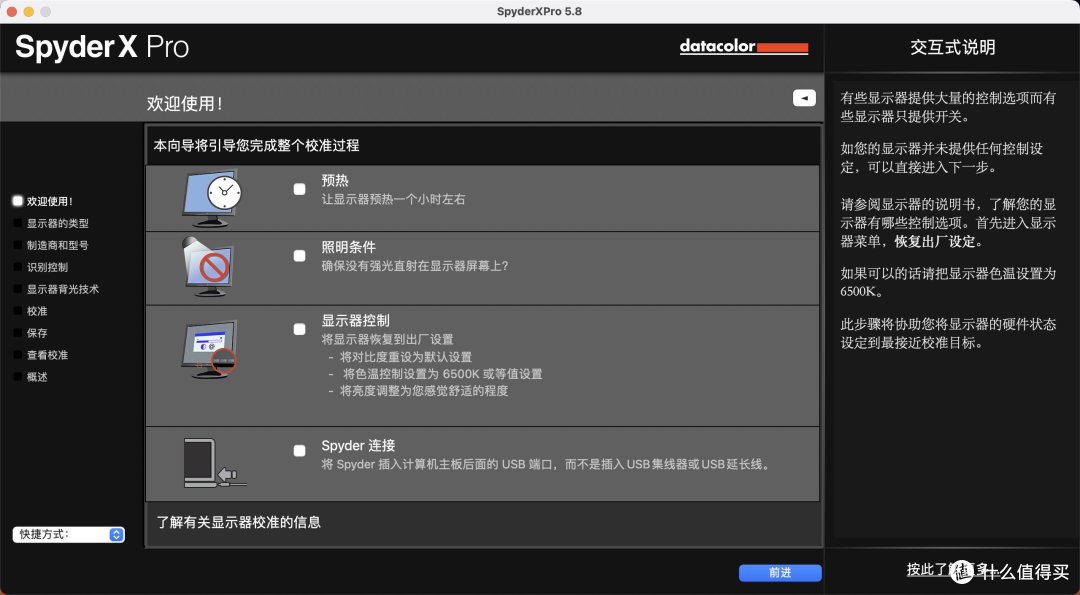Click the monitor with clock warm-up icon

pyautogui.click(x=212, y=198)
